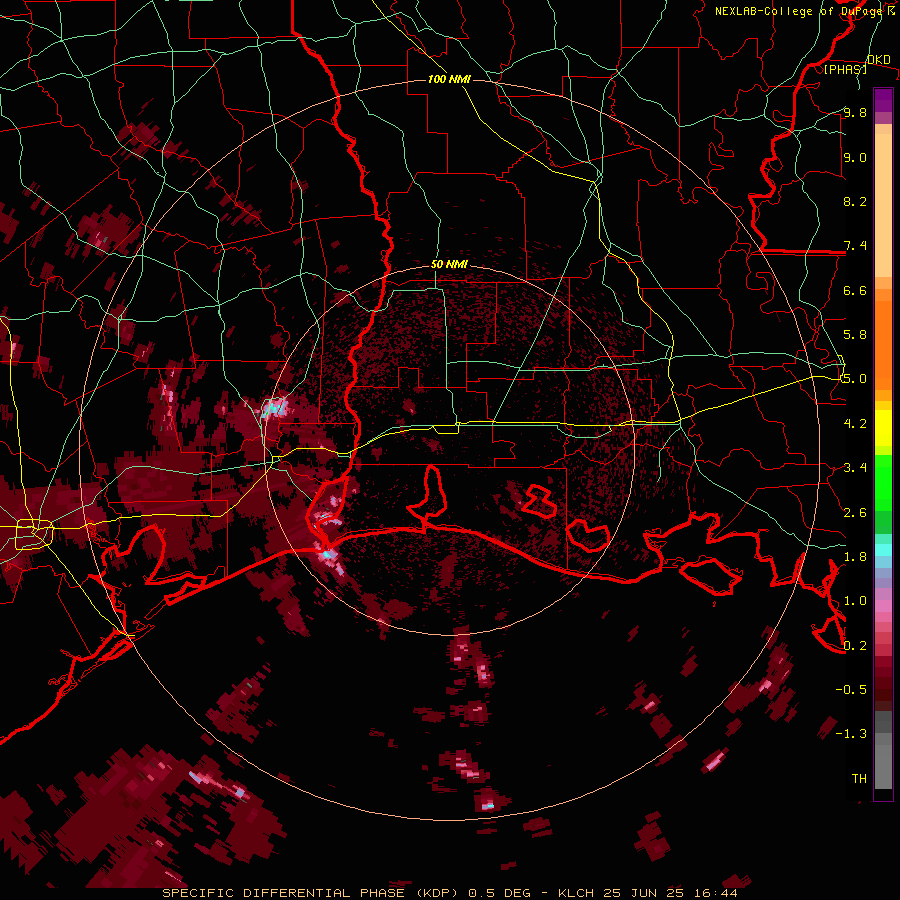The height and width of the screenshot is (900, 900).
Task: Click the -1.3 scale value
Action: [851, 734]
